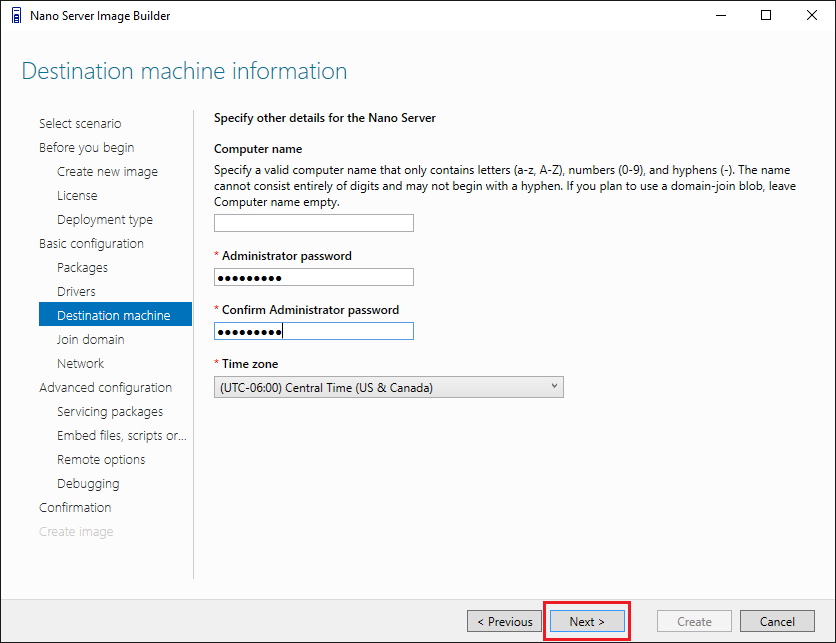Open the Deployment type step

[104, 219]
